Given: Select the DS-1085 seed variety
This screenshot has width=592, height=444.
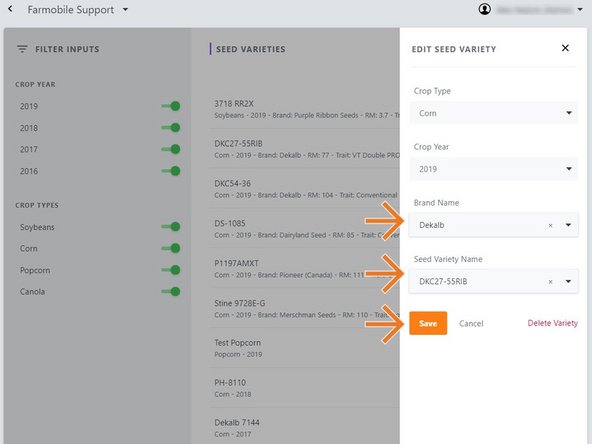Looking at the screenshot, I should (x=304, y=229).
